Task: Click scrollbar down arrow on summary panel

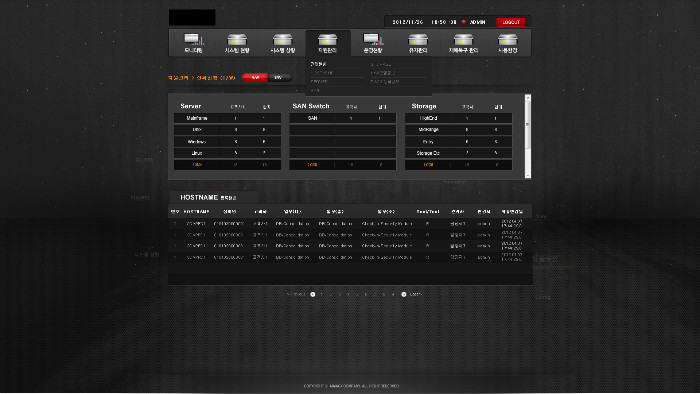Action: (528, 175)
